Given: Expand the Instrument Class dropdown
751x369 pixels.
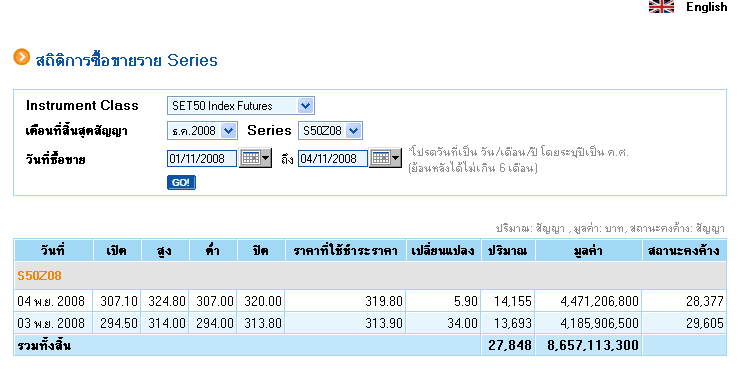Looking at the screenshot, I should pyautogui.click(x=240, y=106).
